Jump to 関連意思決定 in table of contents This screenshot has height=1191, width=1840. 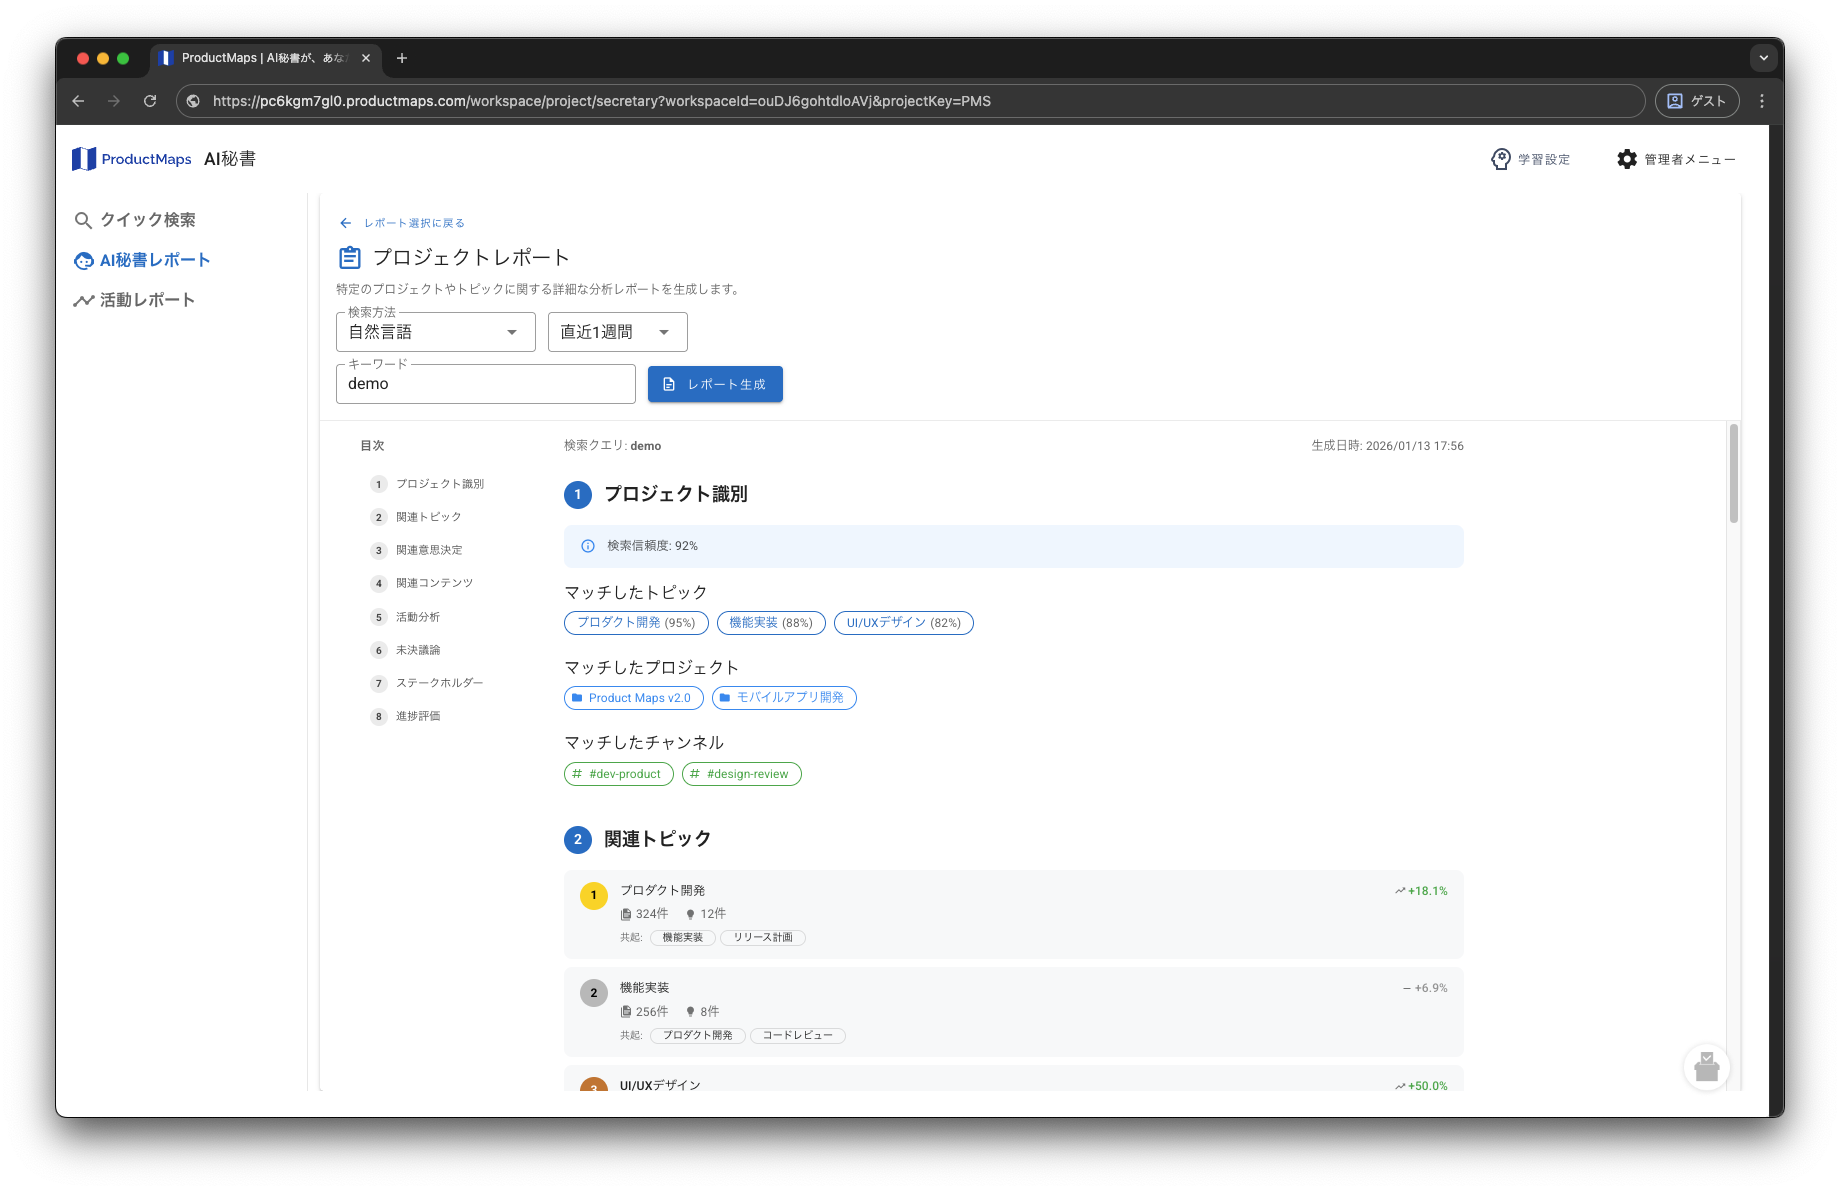coord(428,550)
